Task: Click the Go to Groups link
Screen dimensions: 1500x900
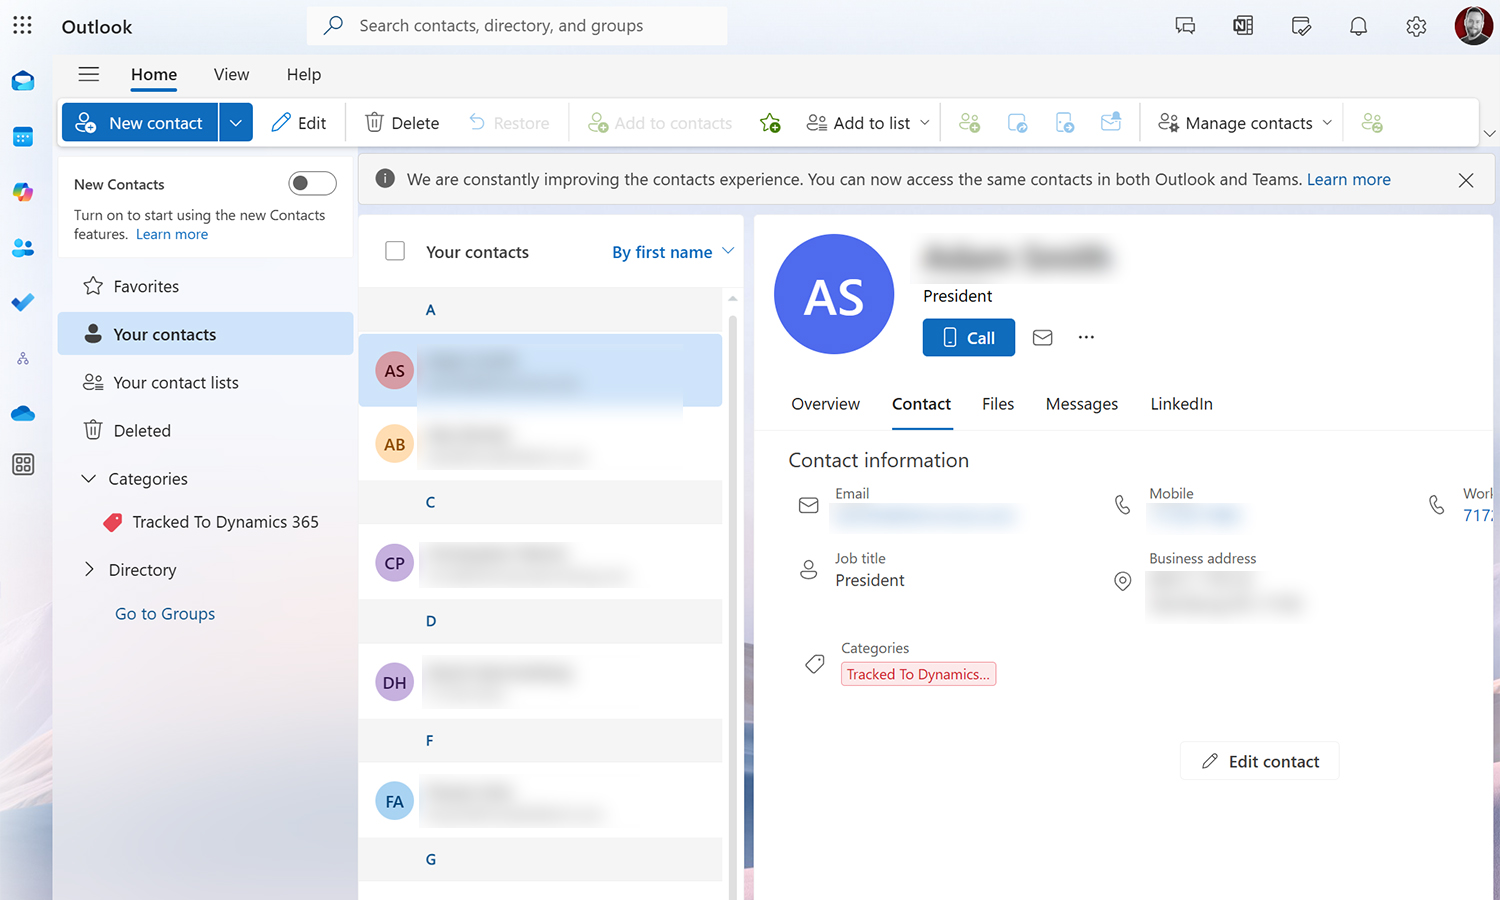Action: click(165, 614)
